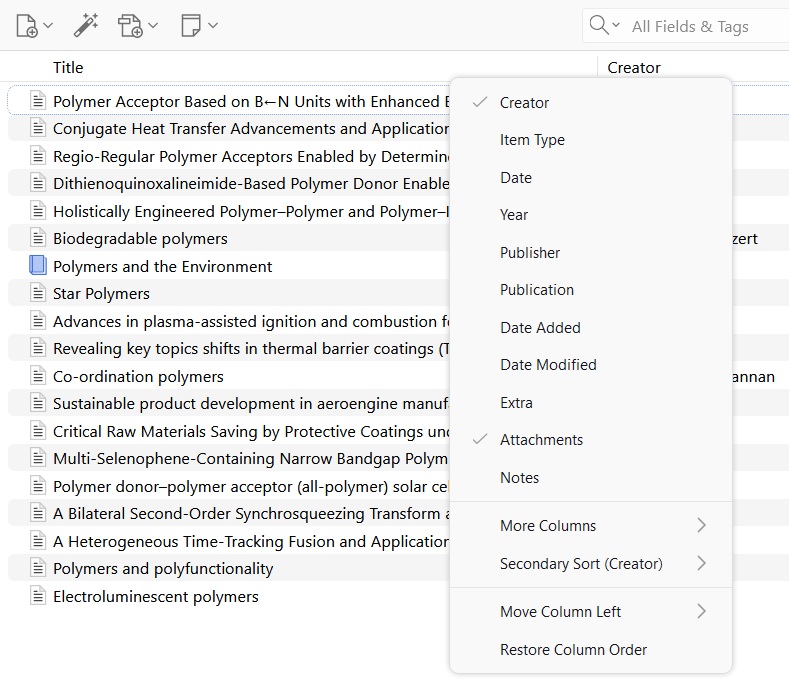Viewport: 789px width, 694px height.
Task: Click the Creator column header
Action: point(634,68)
